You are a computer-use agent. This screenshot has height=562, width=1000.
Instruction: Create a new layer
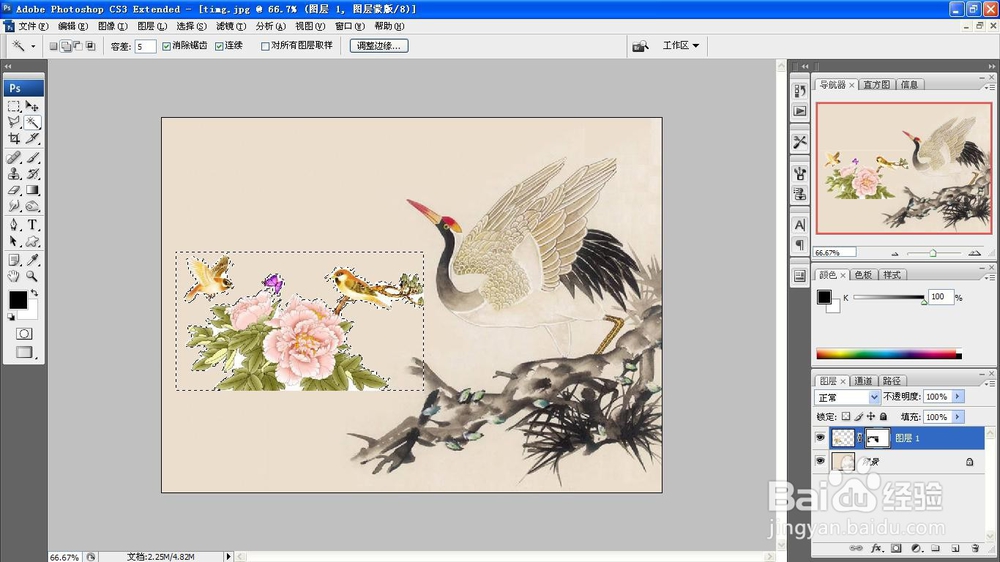[x=955, y=548]
